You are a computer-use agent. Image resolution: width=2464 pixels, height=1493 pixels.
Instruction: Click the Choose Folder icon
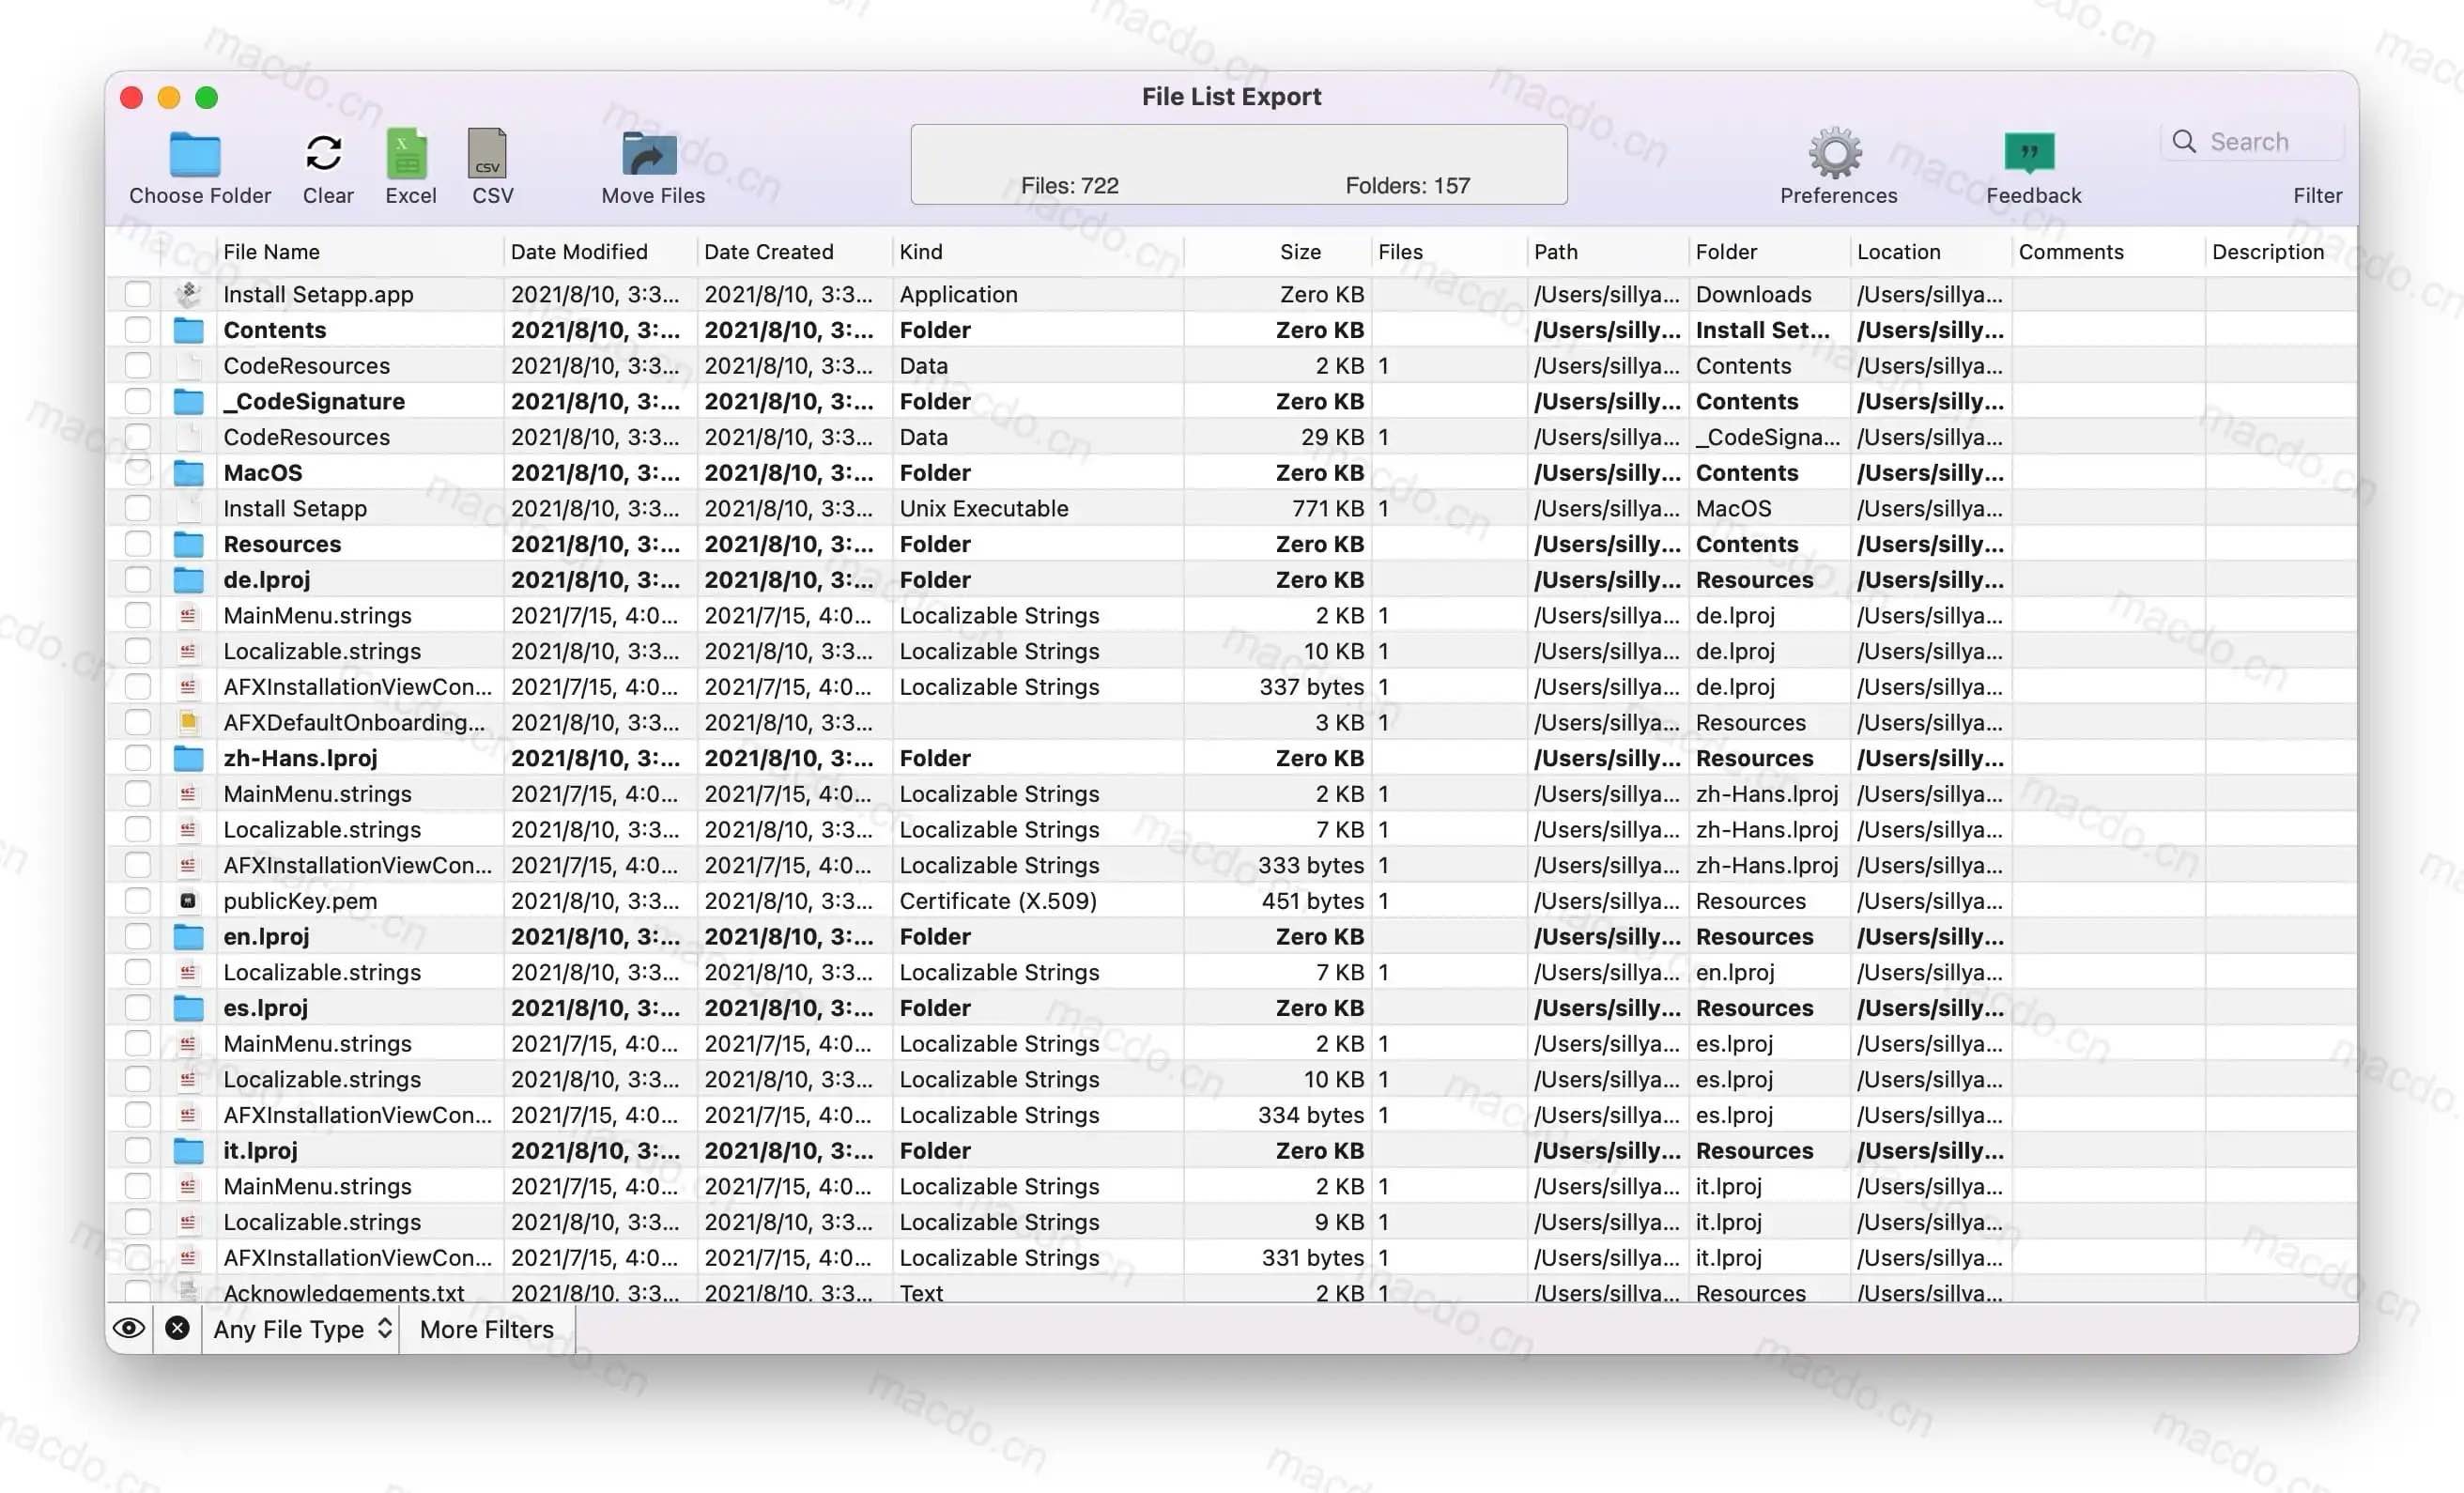pos(195,154)
